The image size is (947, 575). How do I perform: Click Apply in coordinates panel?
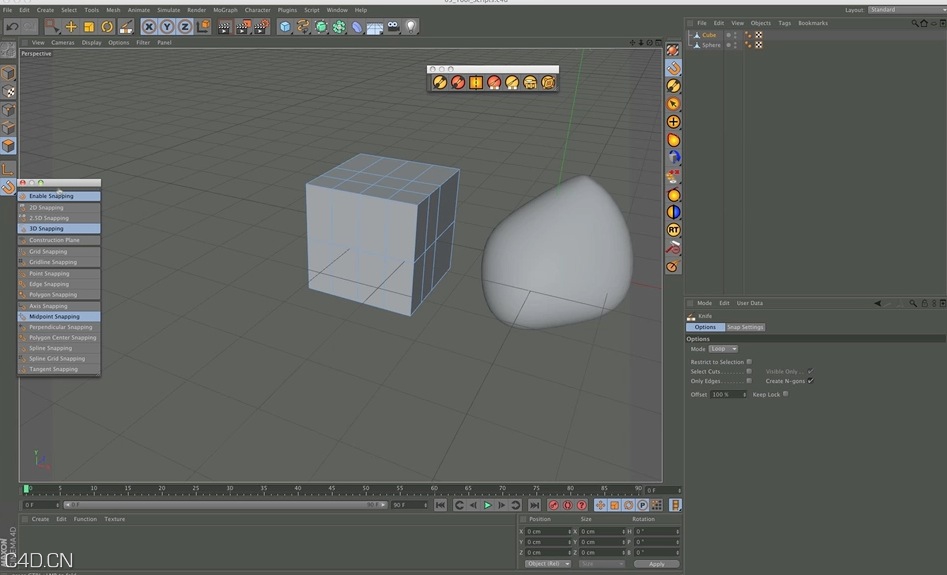click(x=656, y=564)
